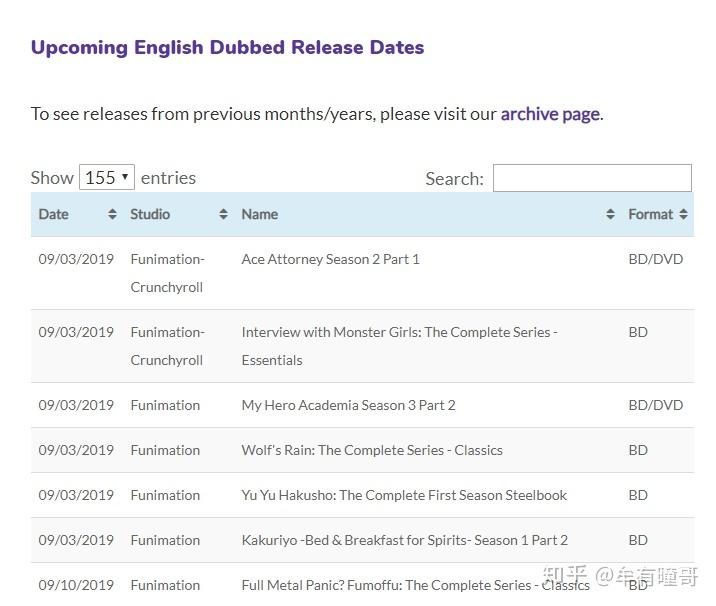This screenshot has height=606, width=716.
Task: Focus the Search input field
Action: click(x=592, y=178)
